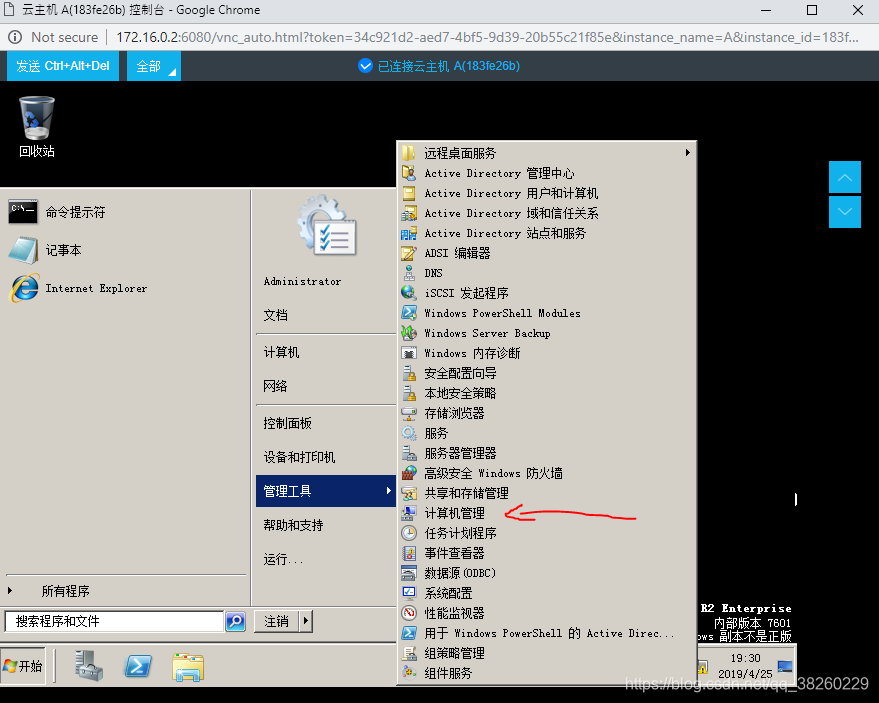Select 存储浏览器 entry
Image resolution: width=879 pixels, height=703 pixels.
(x=547, y=413)
